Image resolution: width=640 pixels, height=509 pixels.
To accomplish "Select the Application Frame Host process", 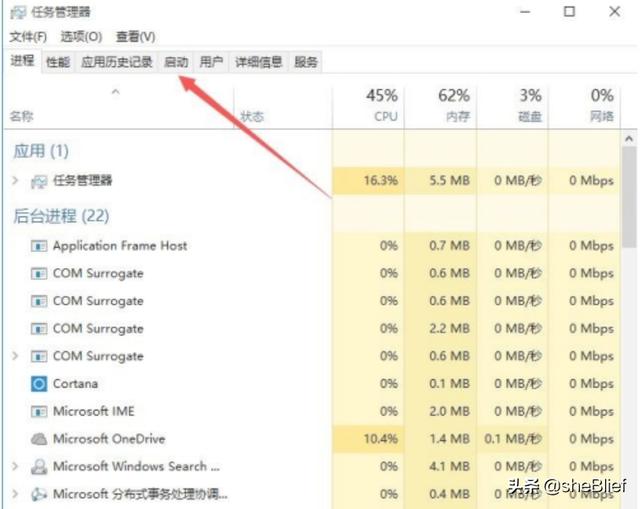I will click(312, 246).
